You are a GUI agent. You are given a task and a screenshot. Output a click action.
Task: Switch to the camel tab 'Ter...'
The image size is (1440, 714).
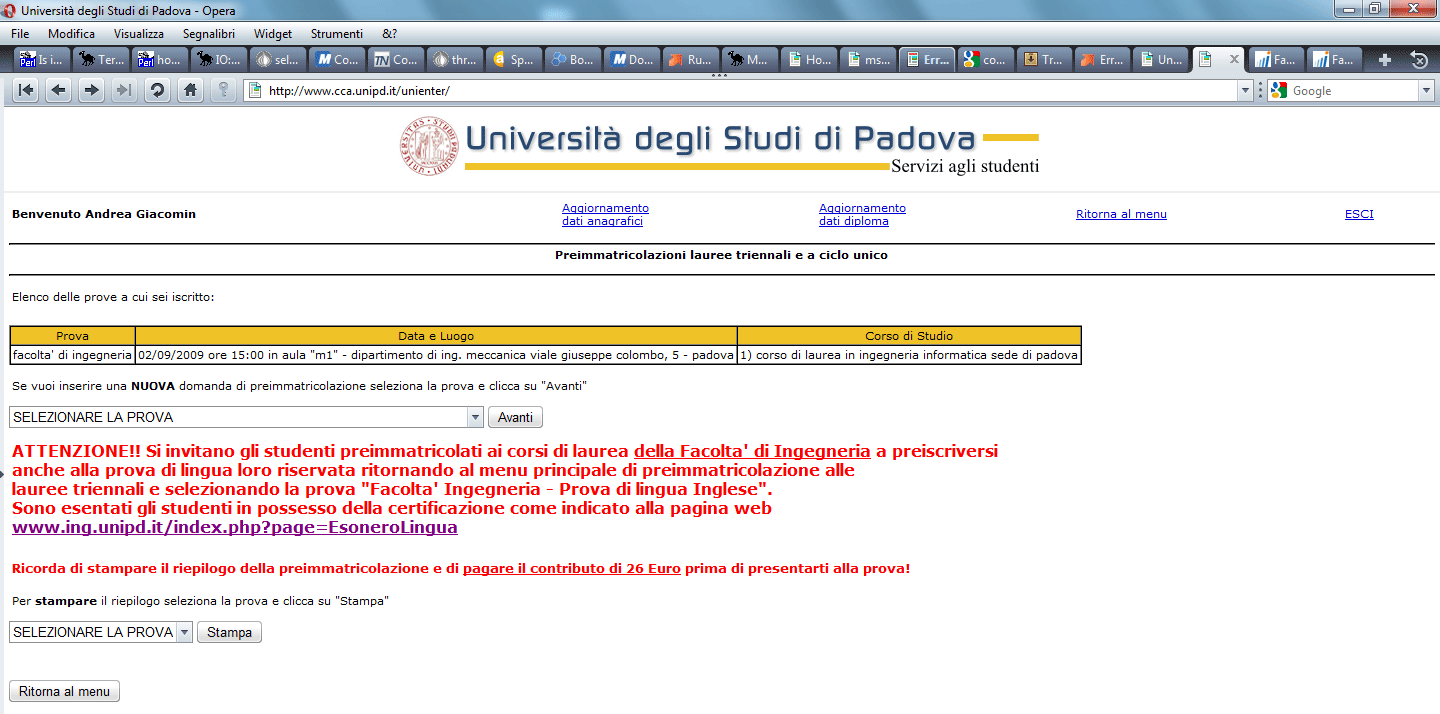(102, 60)
